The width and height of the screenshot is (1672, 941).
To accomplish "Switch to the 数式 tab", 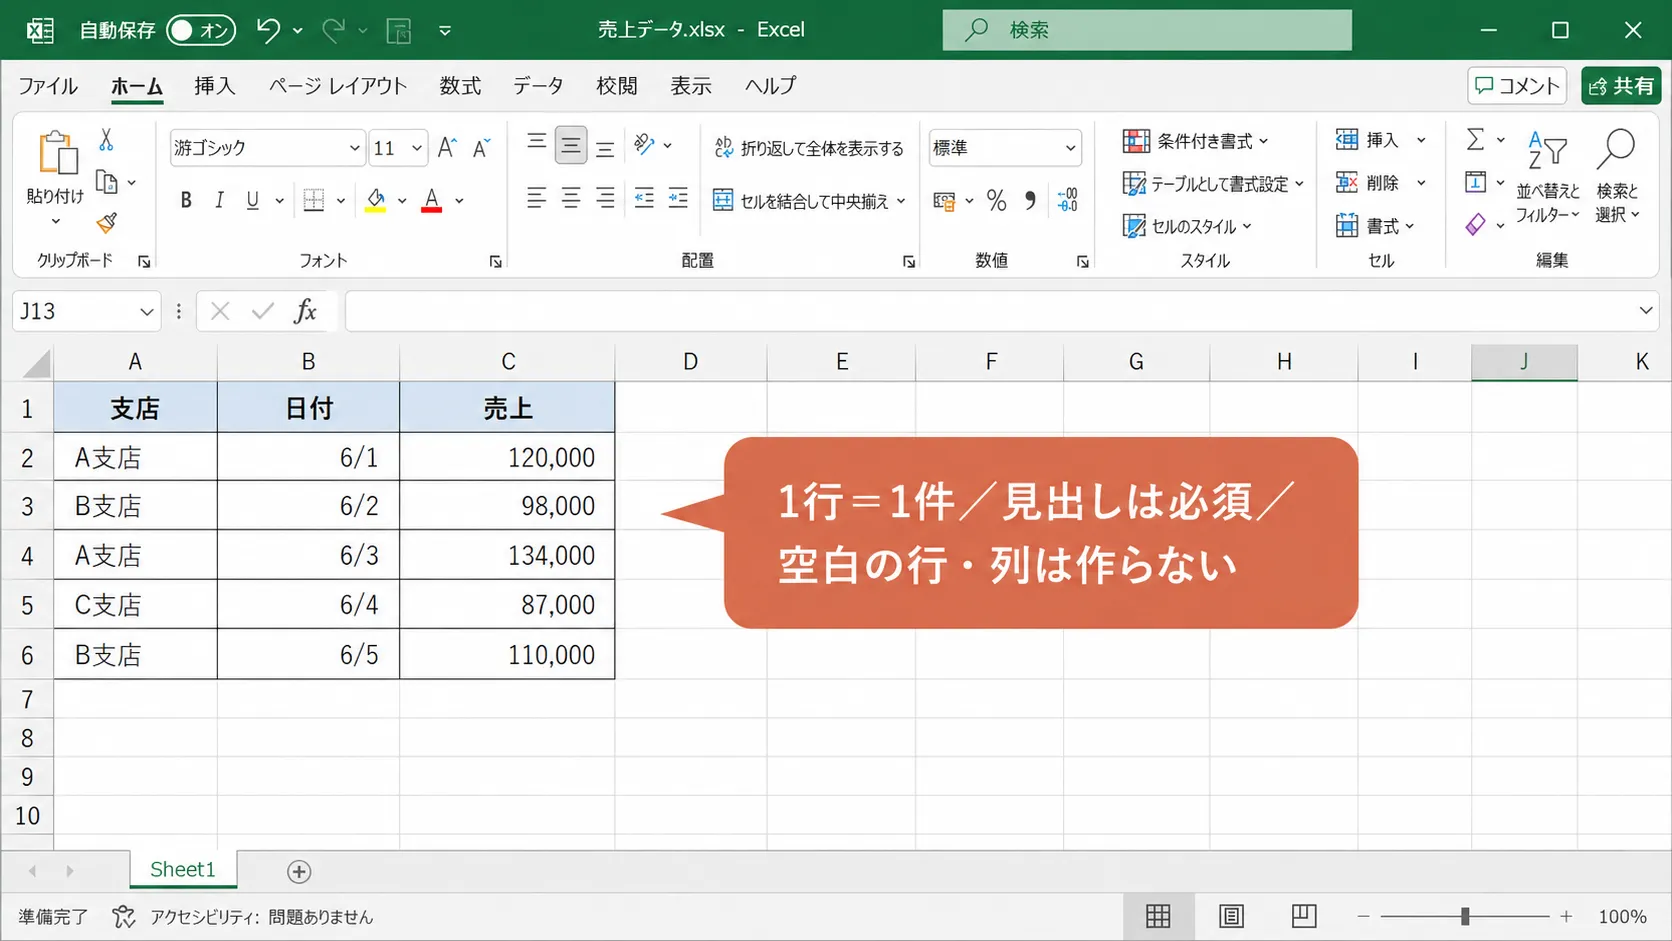I will tap(461, 86).
